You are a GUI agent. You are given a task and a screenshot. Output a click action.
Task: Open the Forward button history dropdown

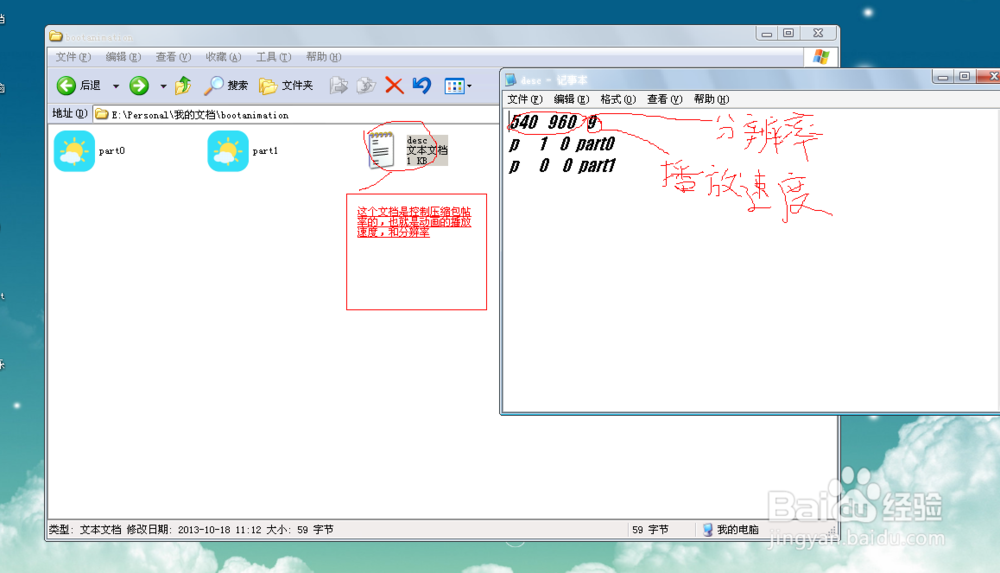click(x=163, y=86)
